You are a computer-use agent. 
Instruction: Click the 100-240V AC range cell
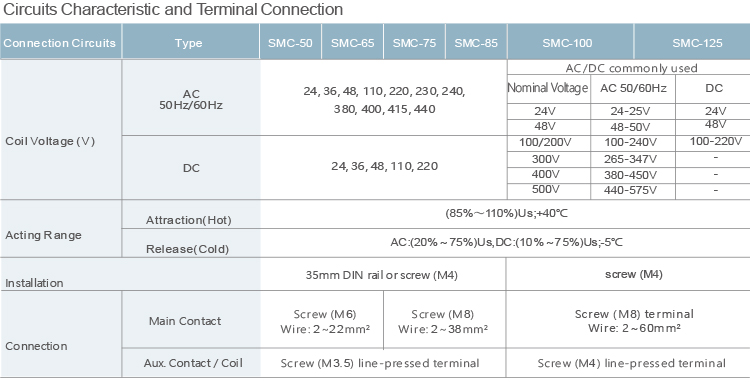(632, 142)
